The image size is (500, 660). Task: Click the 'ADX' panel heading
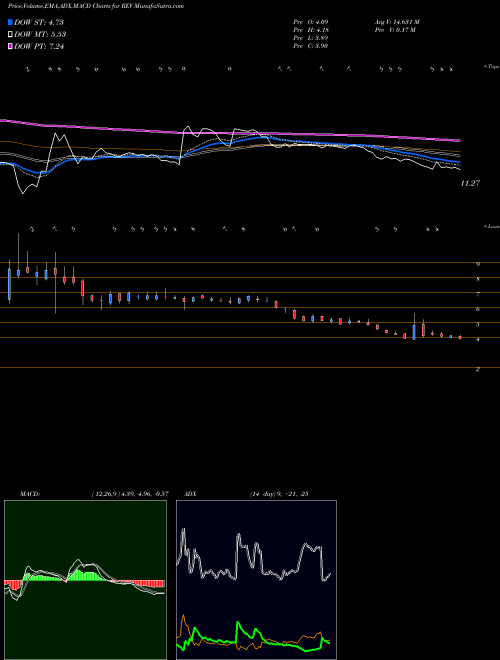click(191, 494)
